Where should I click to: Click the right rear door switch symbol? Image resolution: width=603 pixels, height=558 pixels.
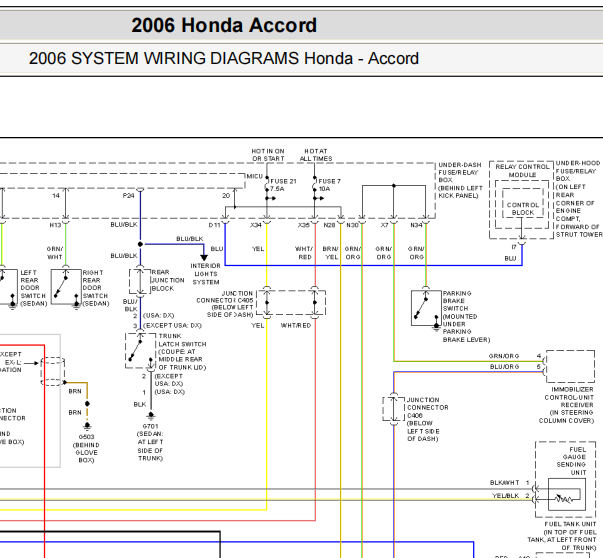click(66, 287)
